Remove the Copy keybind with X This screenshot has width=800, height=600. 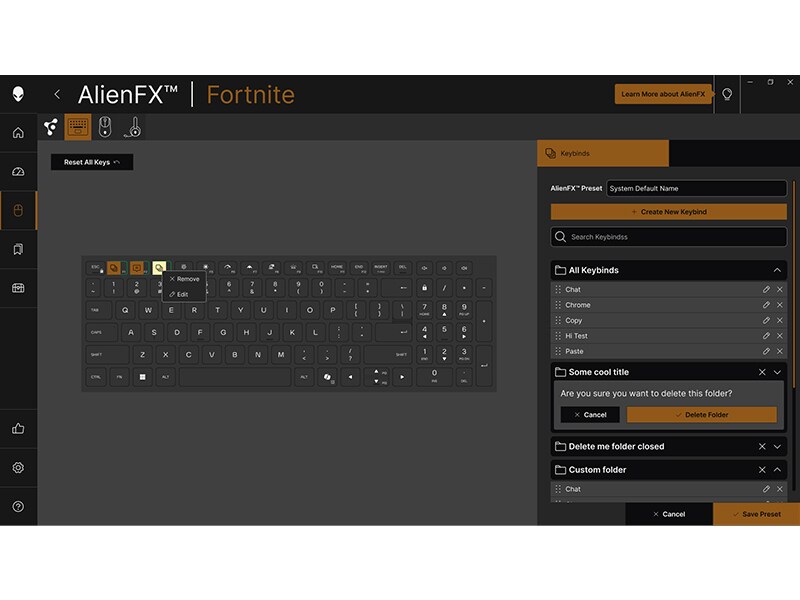pos(780,320)
